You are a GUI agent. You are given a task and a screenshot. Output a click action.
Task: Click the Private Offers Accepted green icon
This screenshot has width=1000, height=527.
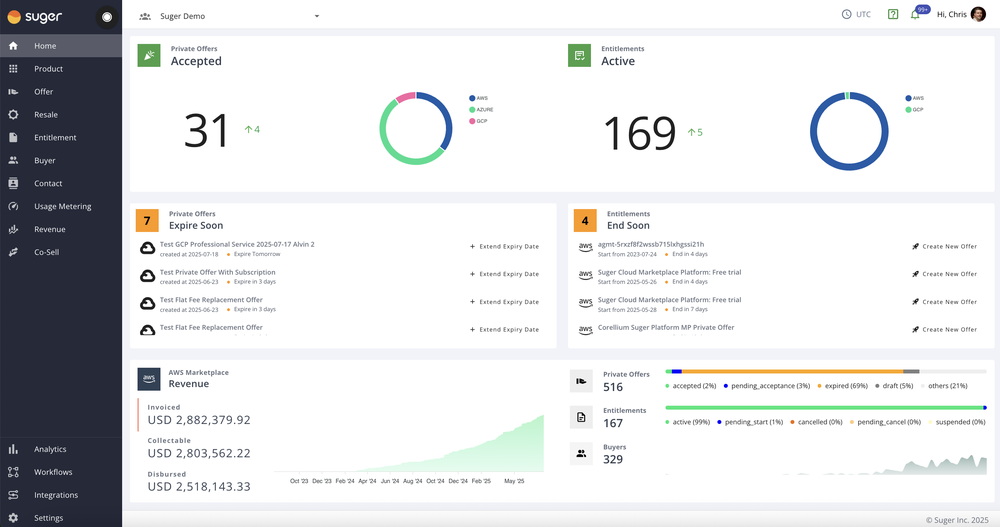[149, 56]
